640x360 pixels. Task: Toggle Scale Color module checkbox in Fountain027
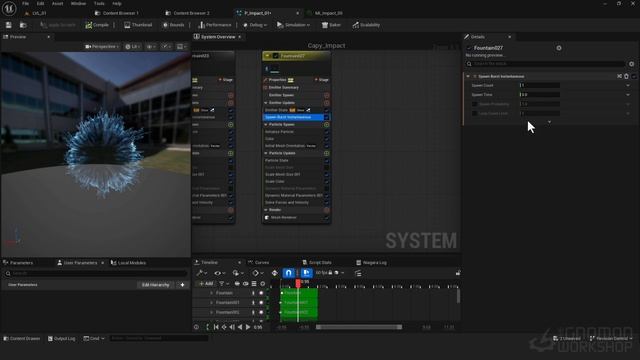pyautogui.click(x=327, y=181)
